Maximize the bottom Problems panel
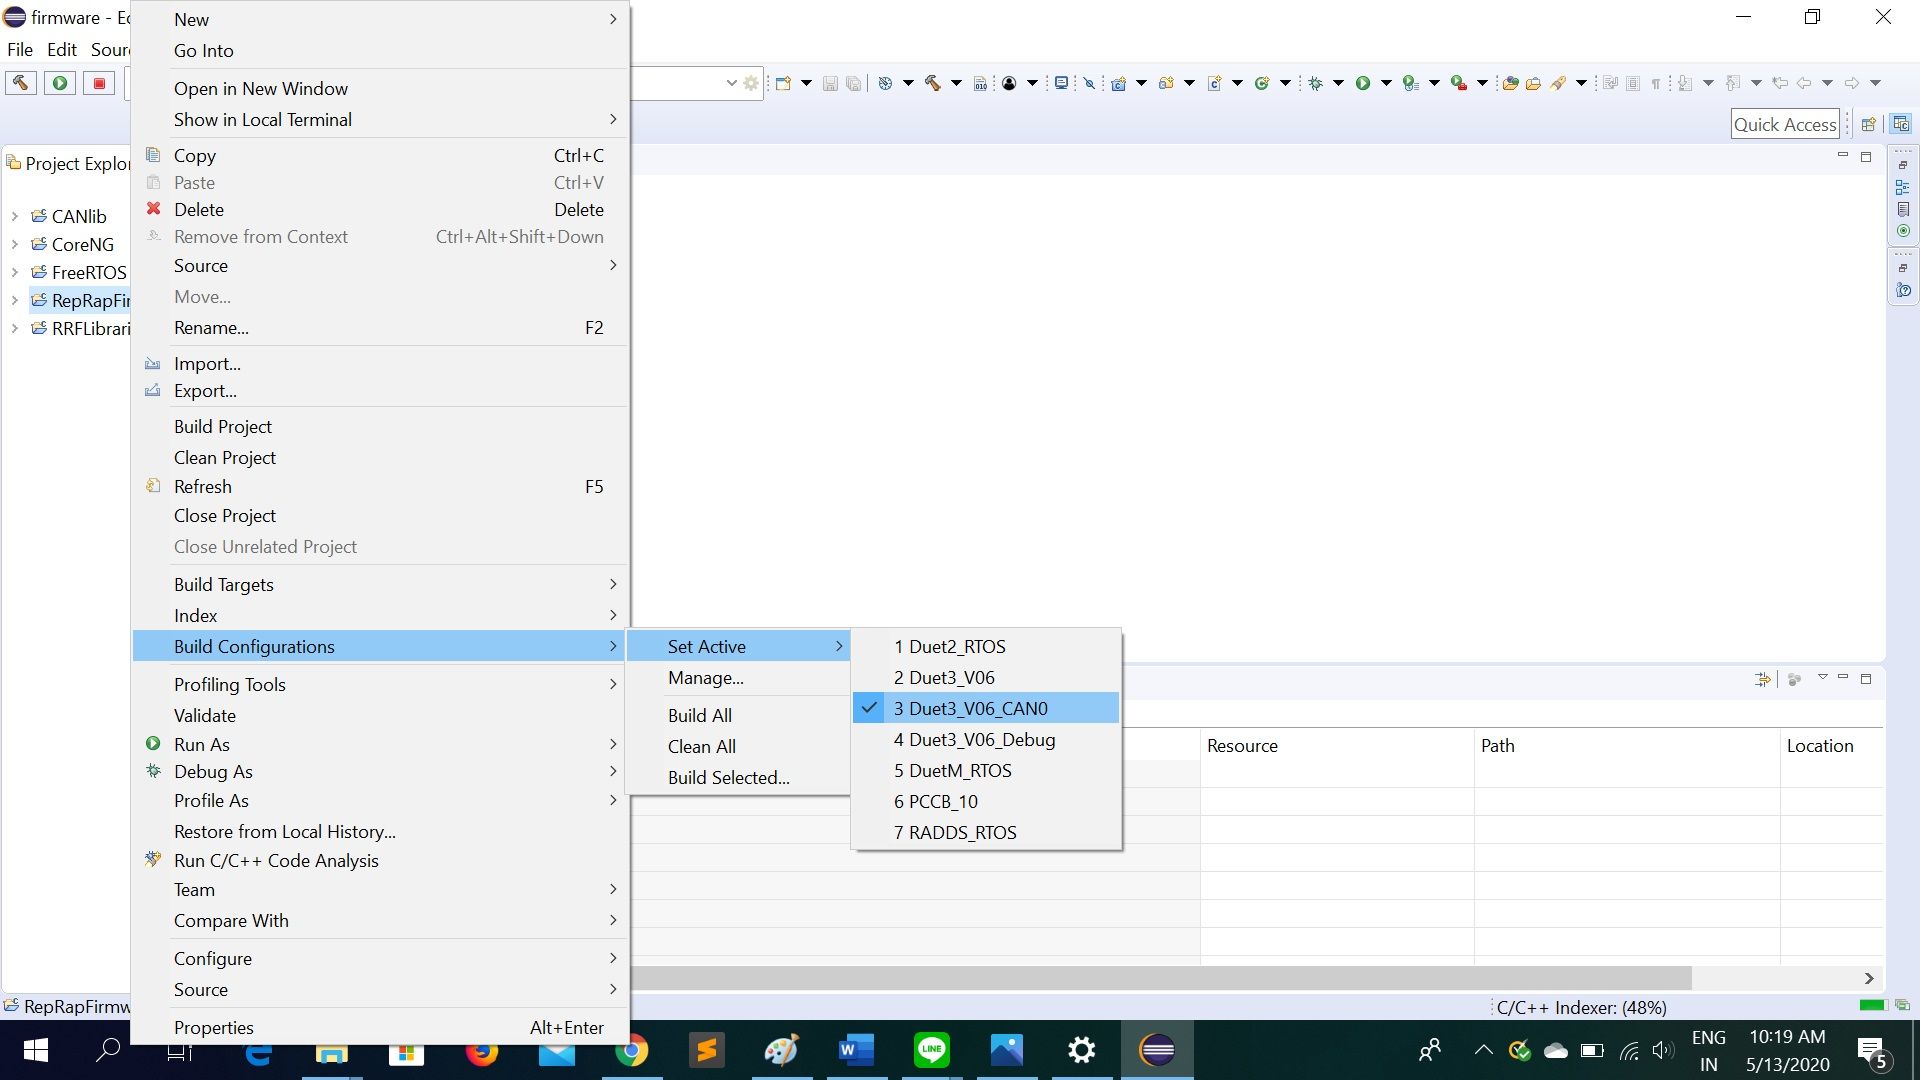This screenshot has width=1920, height=1080. coord(1866,678)
